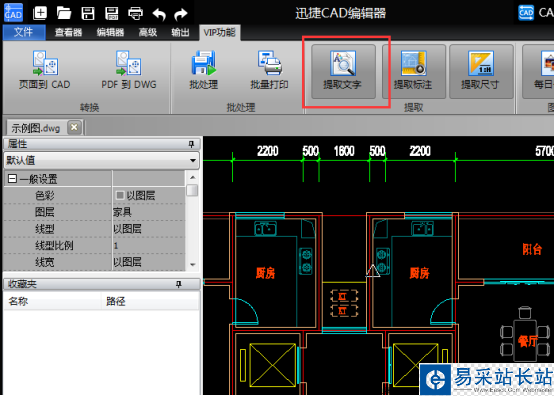Click the save as PDF icon
The height and width of the screenshot is (396, 554).
(x=112, y=13)
